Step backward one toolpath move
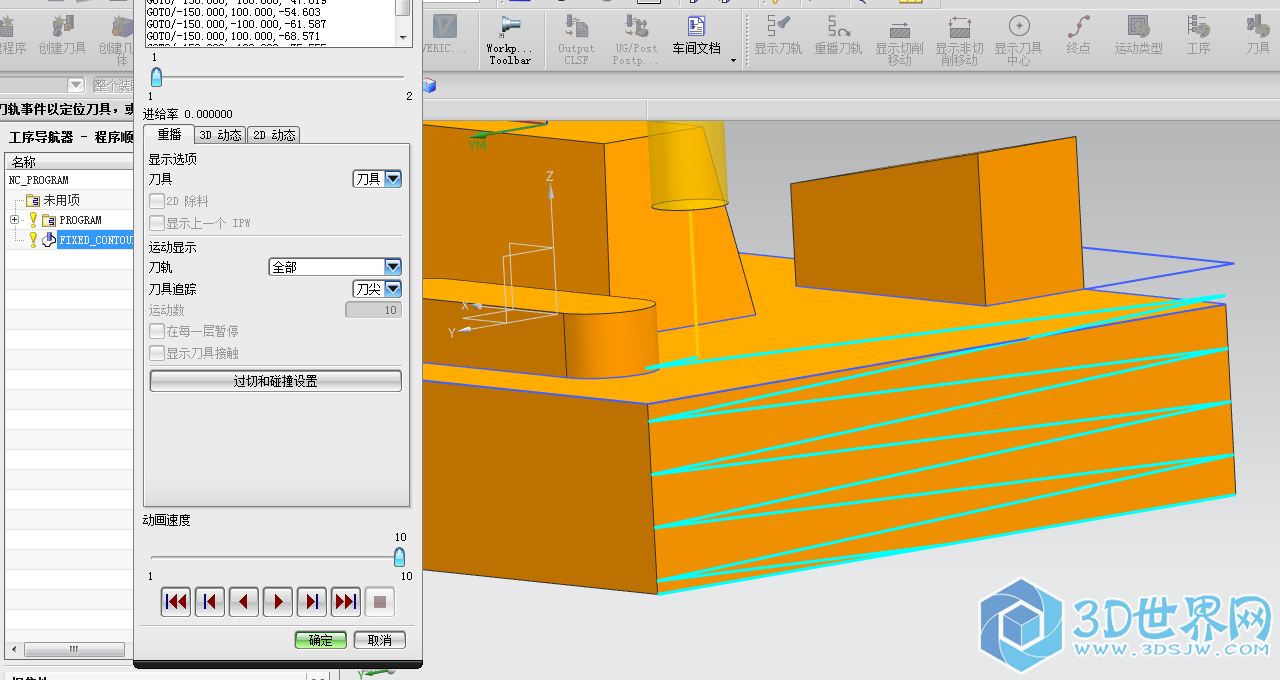Image resolution: width=1280 pixels, height=680 pixels. pos(210,602)
